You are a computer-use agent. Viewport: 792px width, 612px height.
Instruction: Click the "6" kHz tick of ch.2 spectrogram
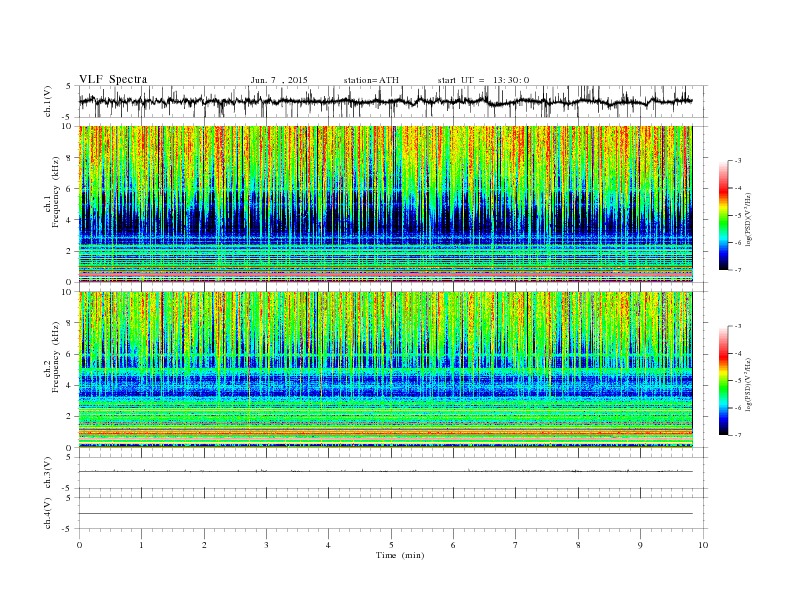(70, 354)
